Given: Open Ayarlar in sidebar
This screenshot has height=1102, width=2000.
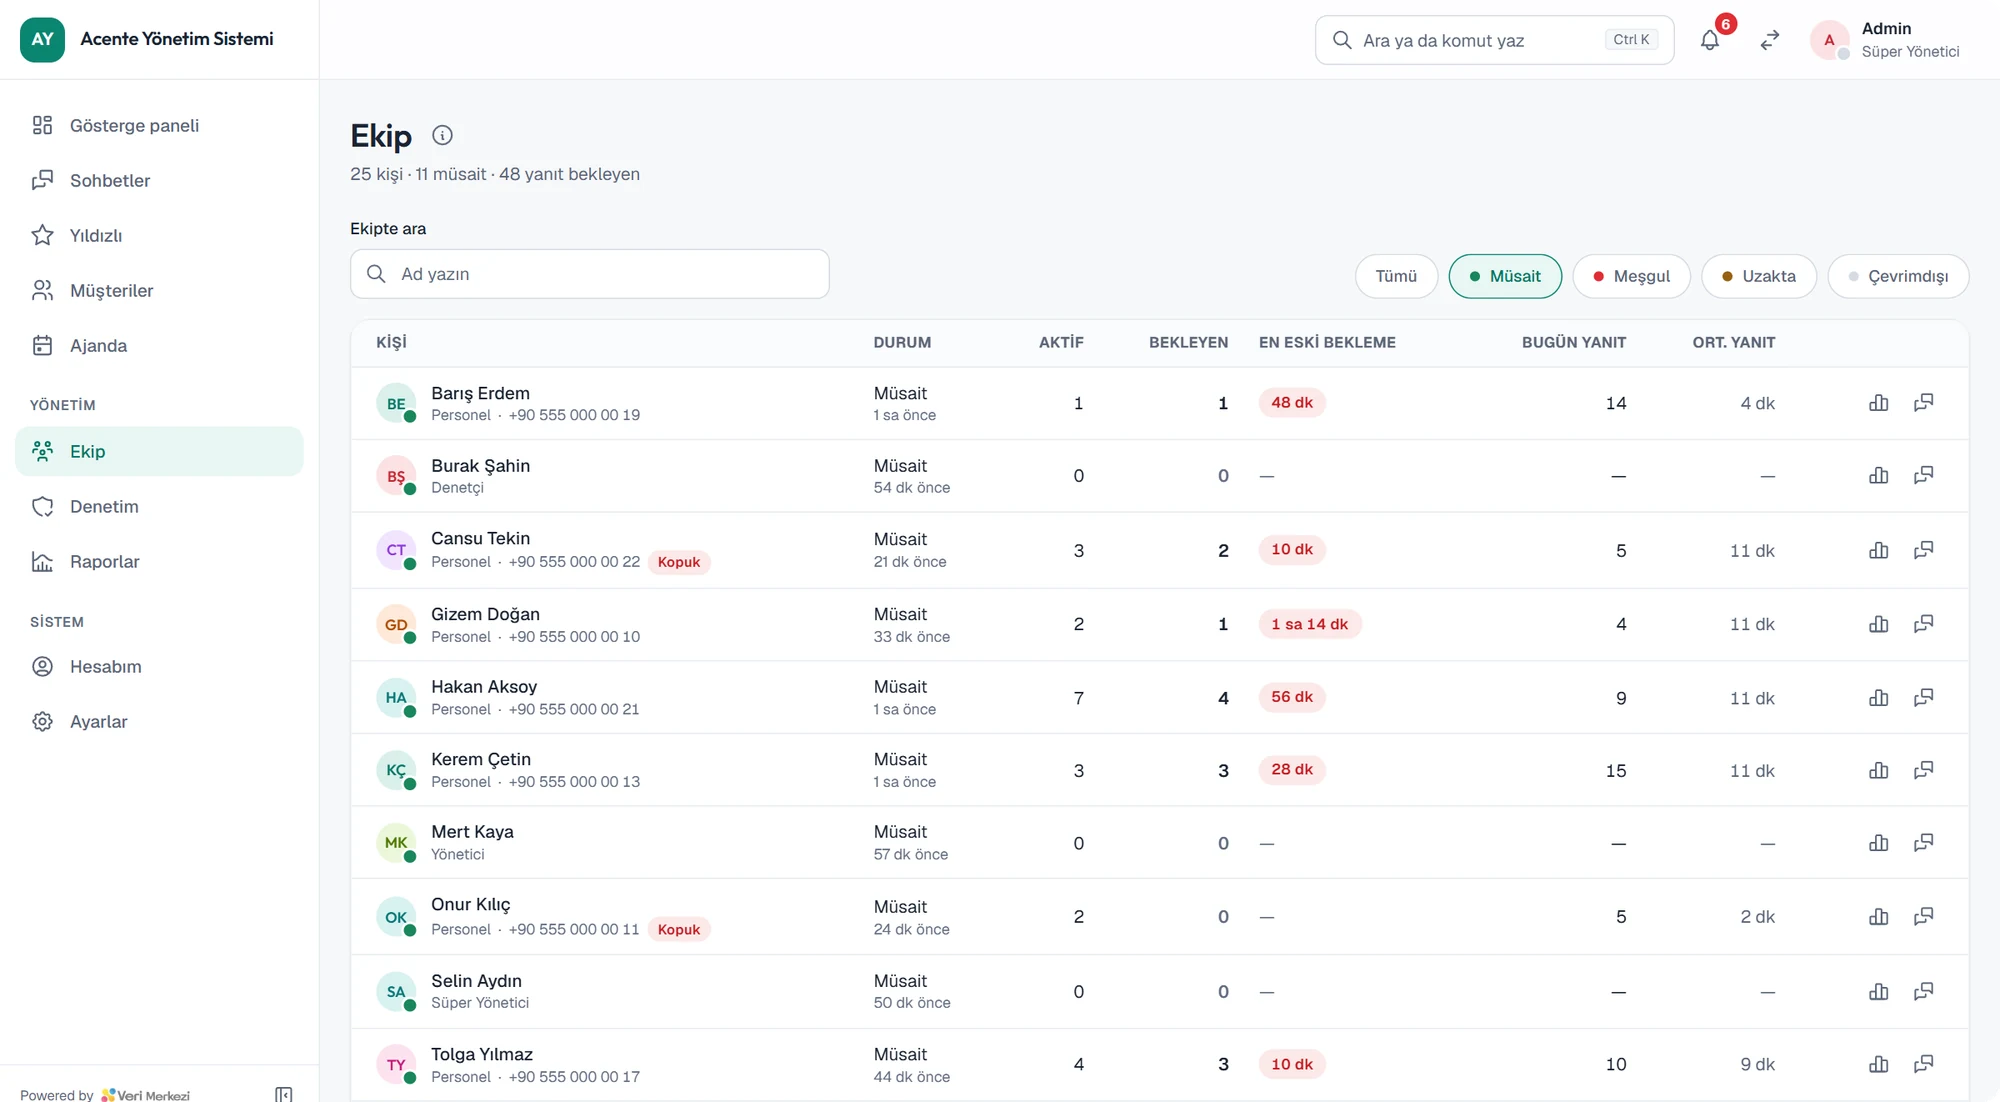Looking at the screenshot, I should point(159,721).
